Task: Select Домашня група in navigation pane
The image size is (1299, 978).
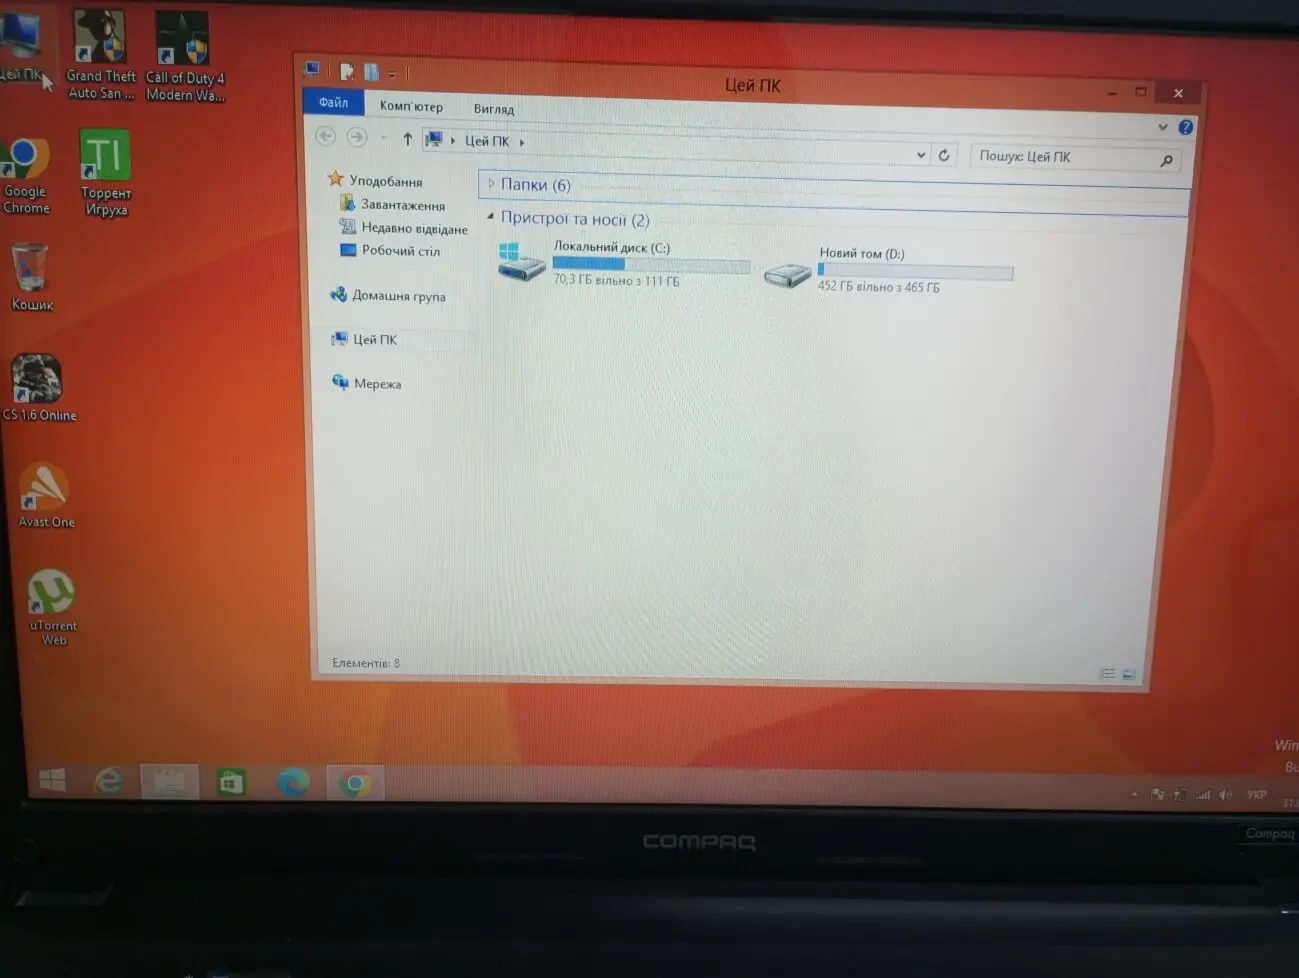Action: click(x=388, y=295)
